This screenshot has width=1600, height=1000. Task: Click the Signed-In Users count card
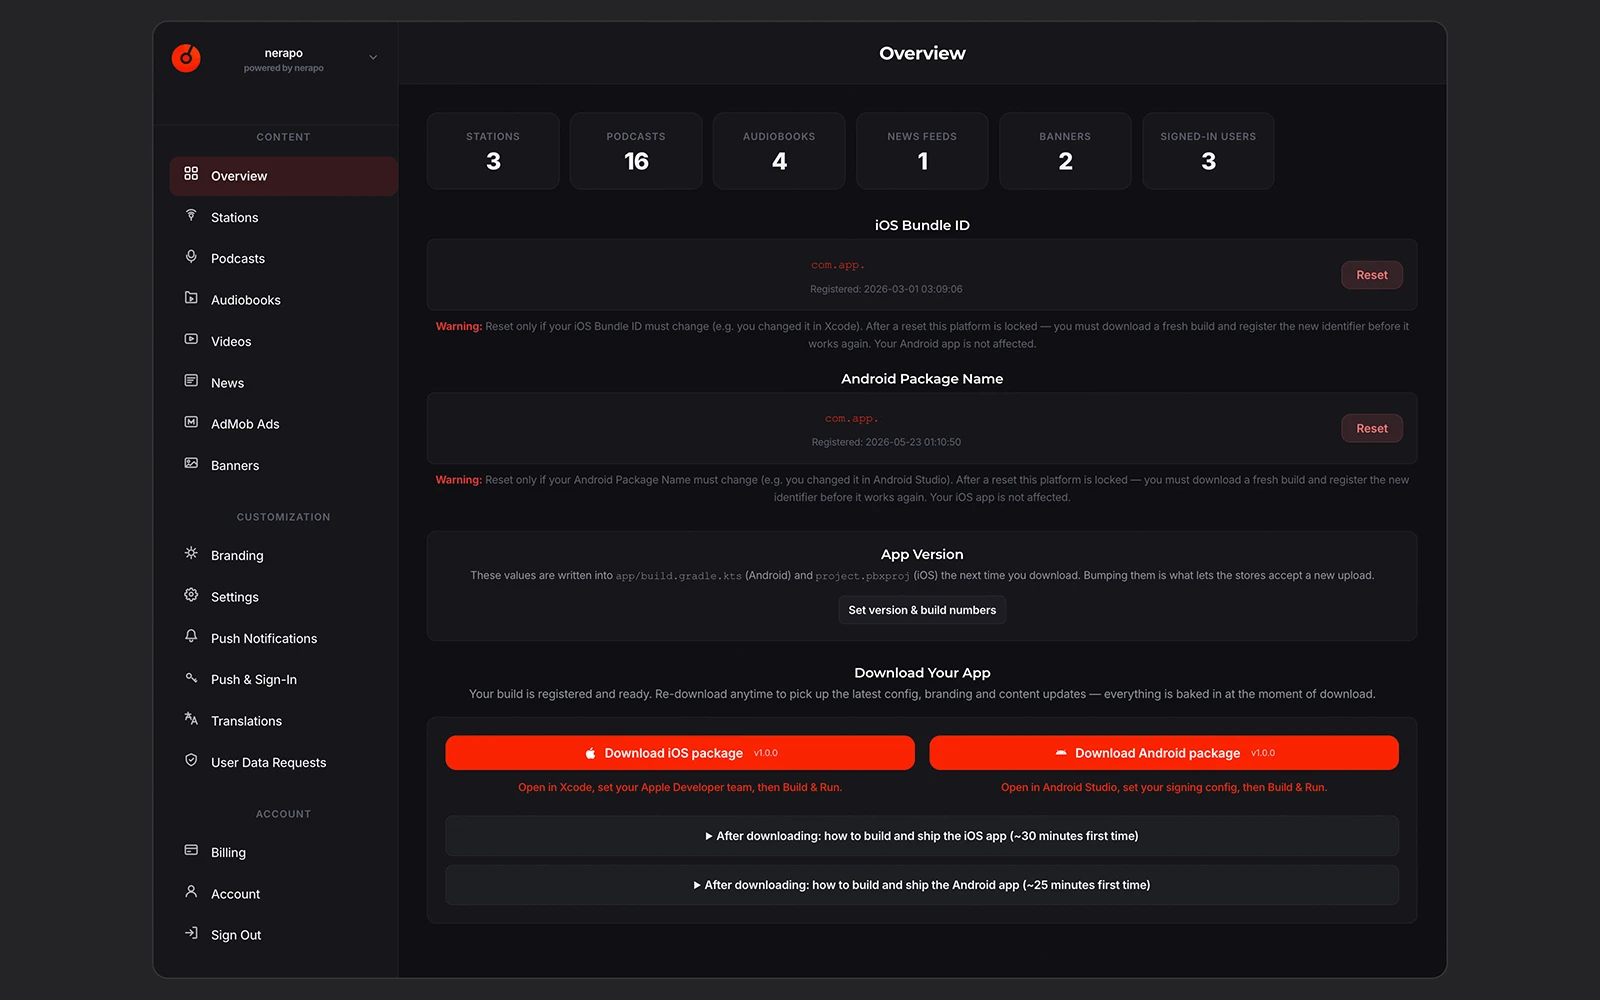pyautogui.click(x=1208, y=151)
